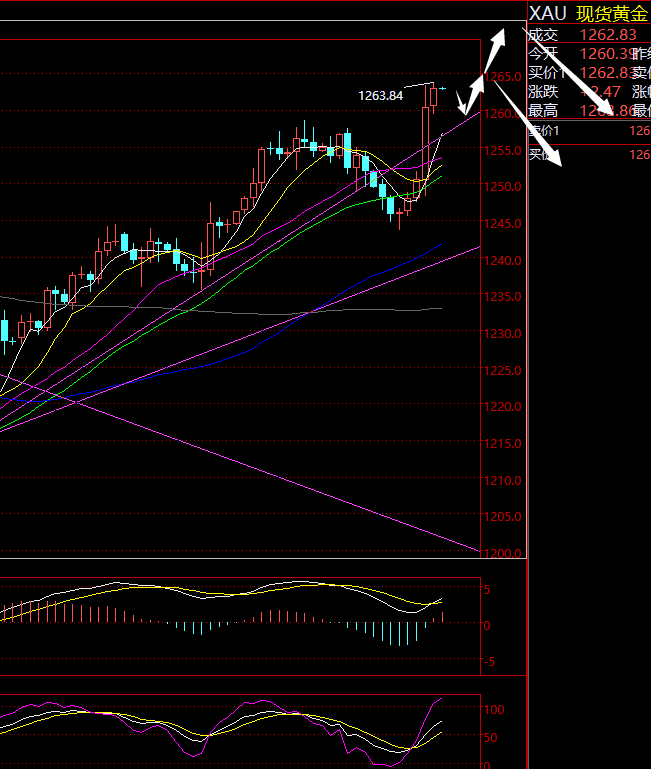Click the latest red MACD histogram bar
The image size is (651, 769).
point(443,617)
